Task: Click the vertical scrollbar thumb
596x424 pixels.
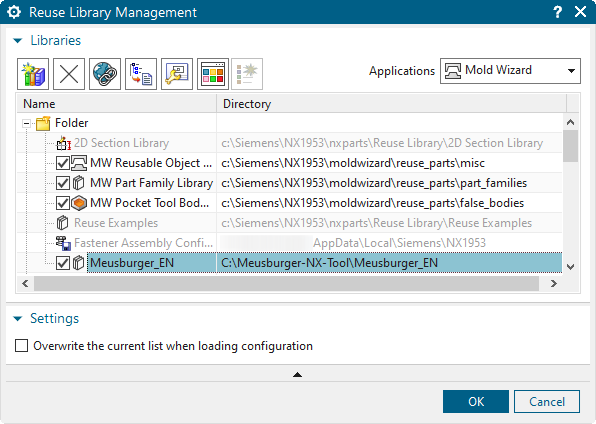Action: coord(570,146)
